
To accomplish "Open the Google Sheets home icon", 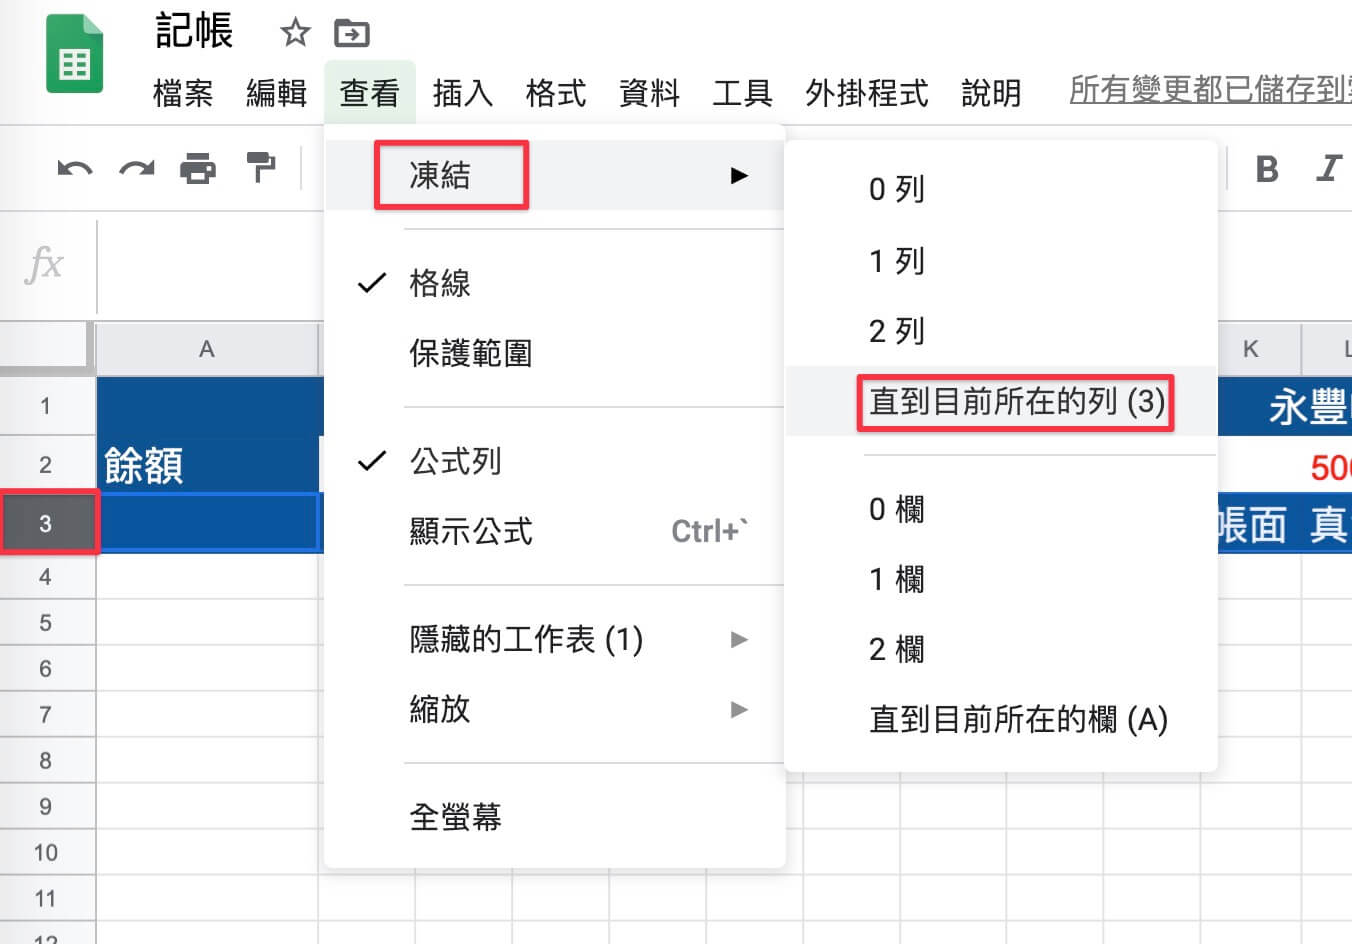I will click(x=75, y=54).
